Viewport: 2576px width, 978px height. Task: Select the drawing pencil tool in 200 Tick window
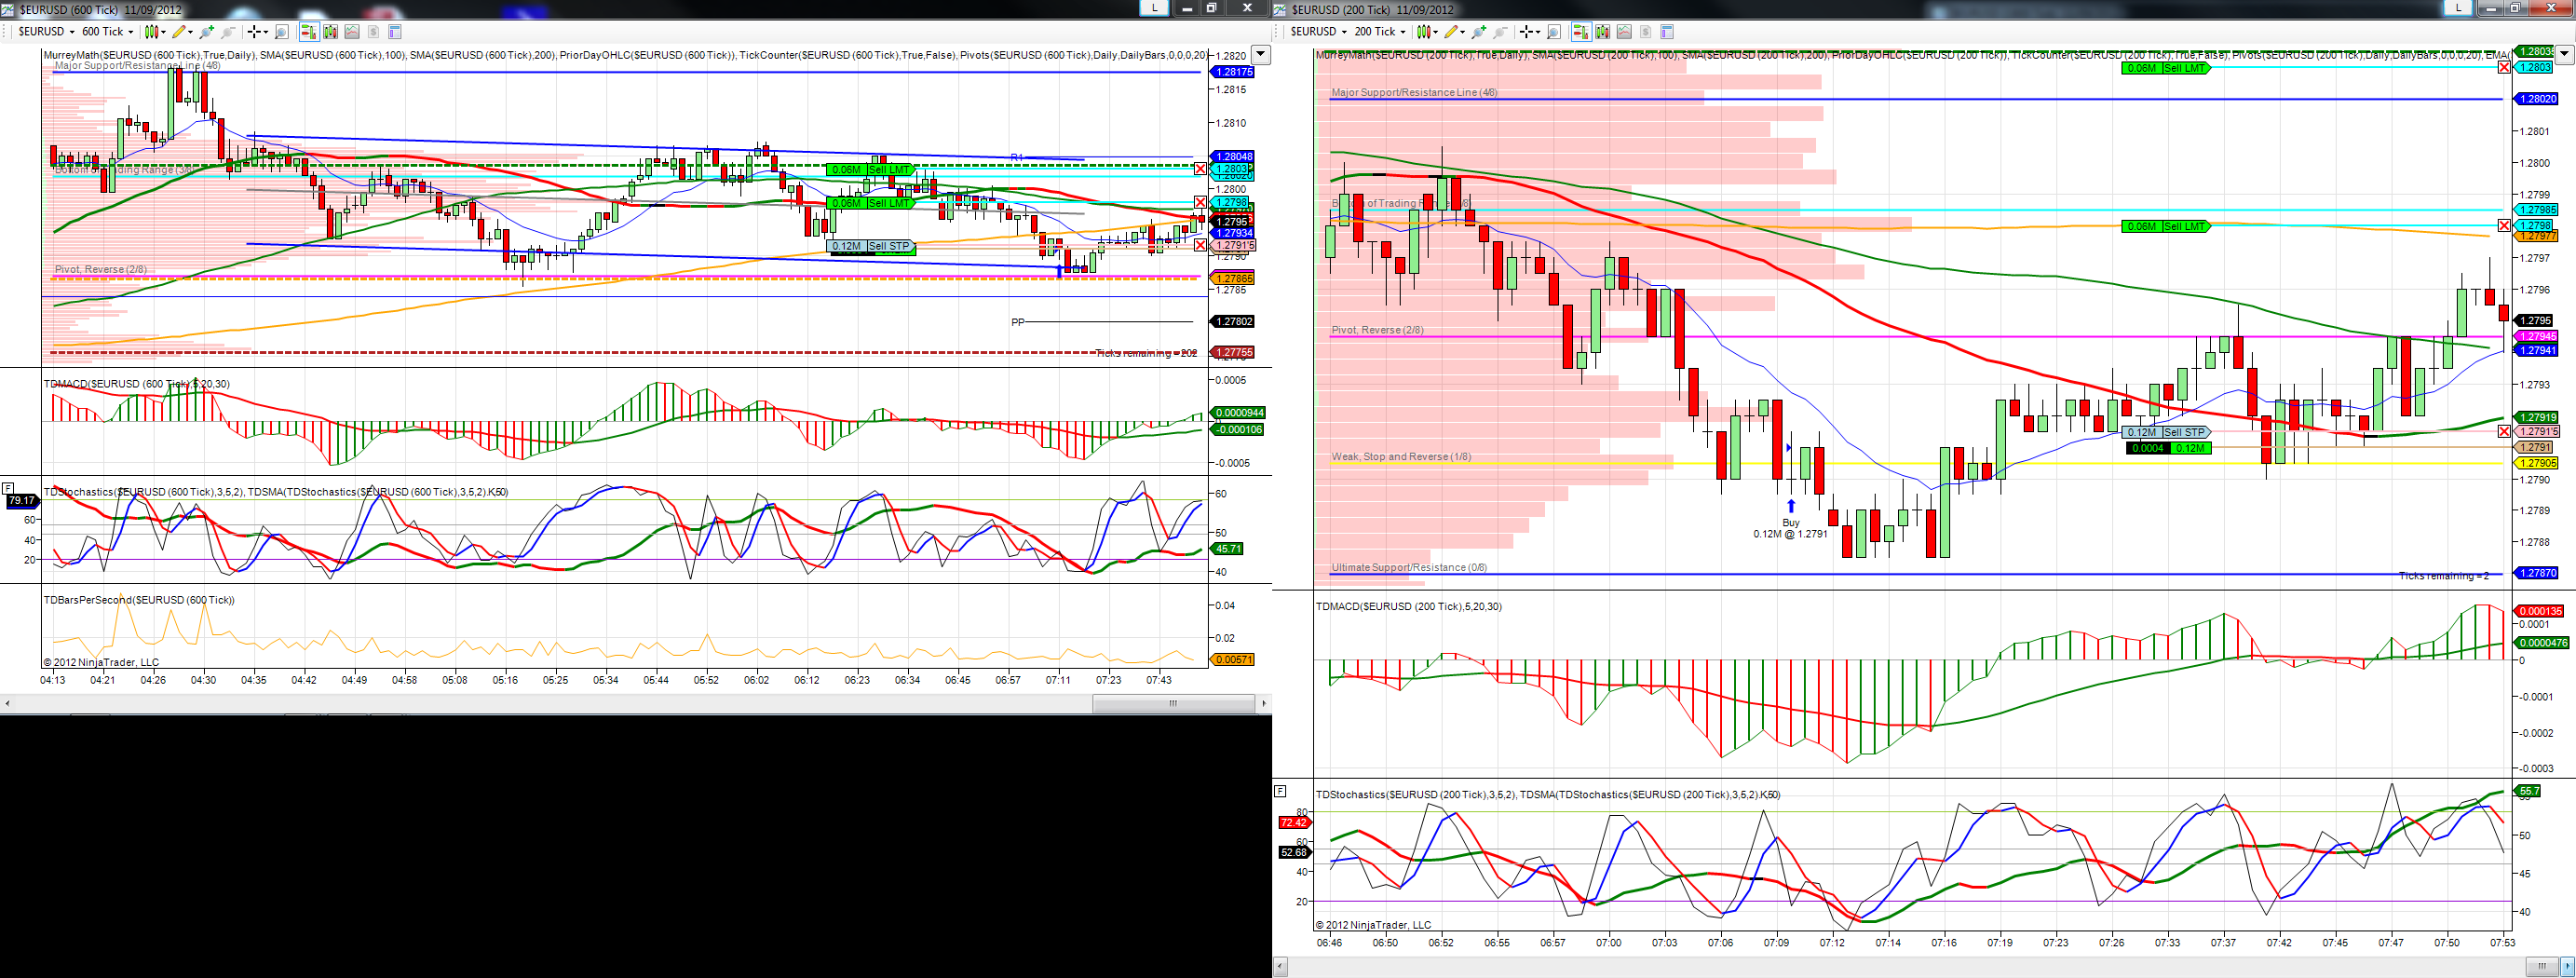coord(1451,32)
